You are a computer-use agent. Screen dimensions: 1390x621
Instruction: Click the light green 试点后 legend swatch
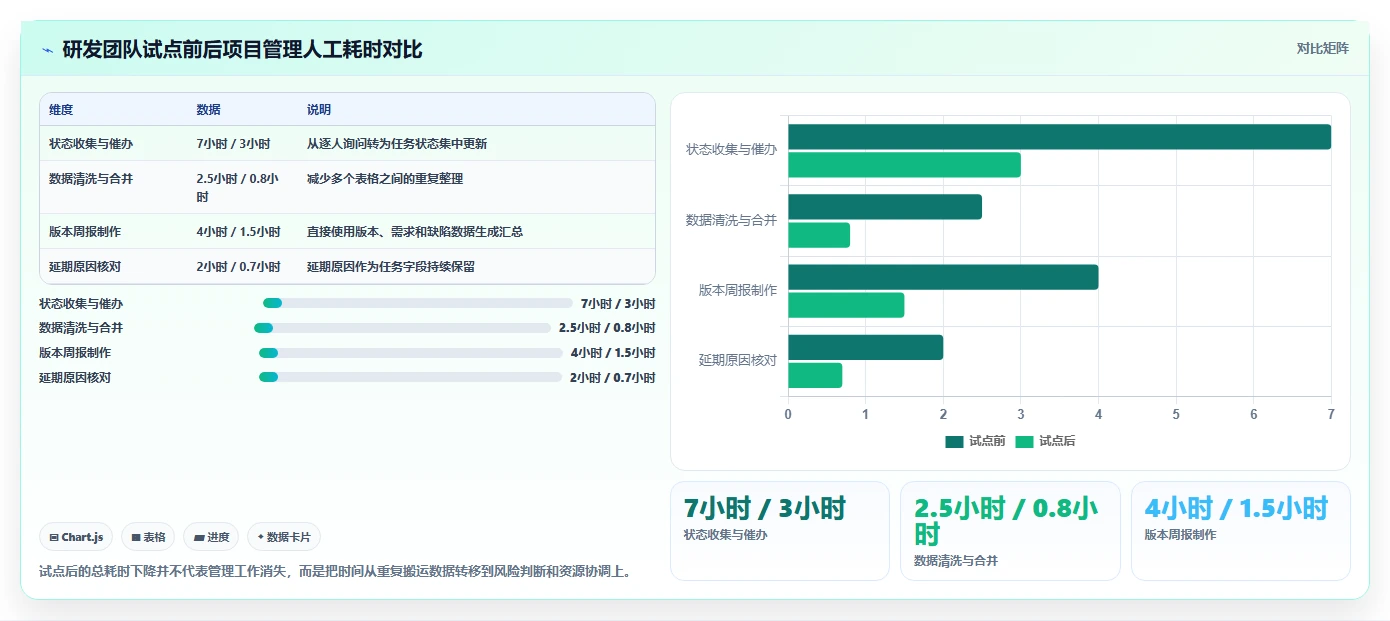(1024, 441)
